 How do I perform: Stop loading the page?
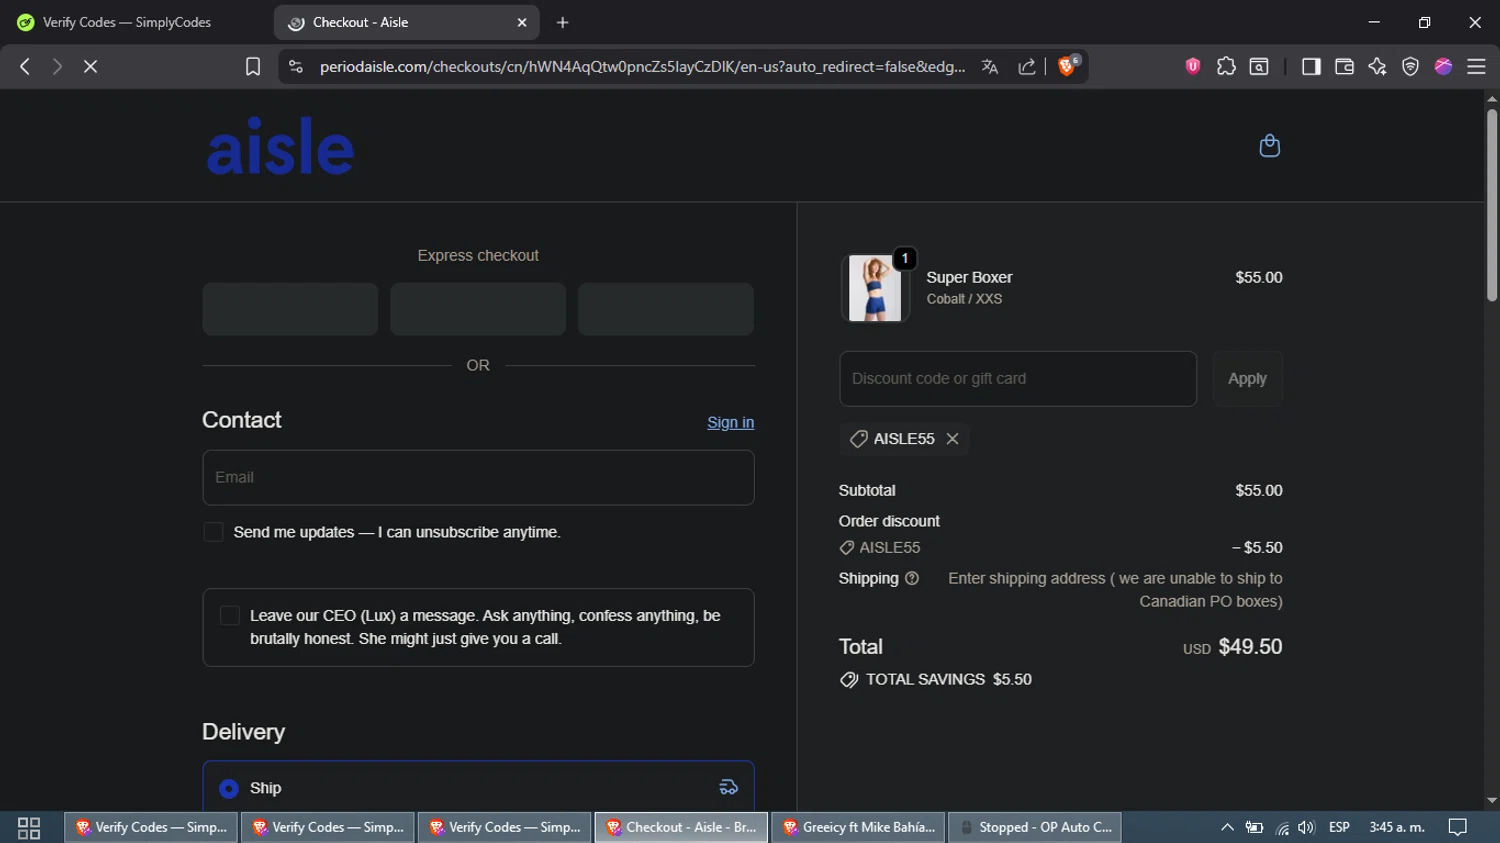[90, 66]
